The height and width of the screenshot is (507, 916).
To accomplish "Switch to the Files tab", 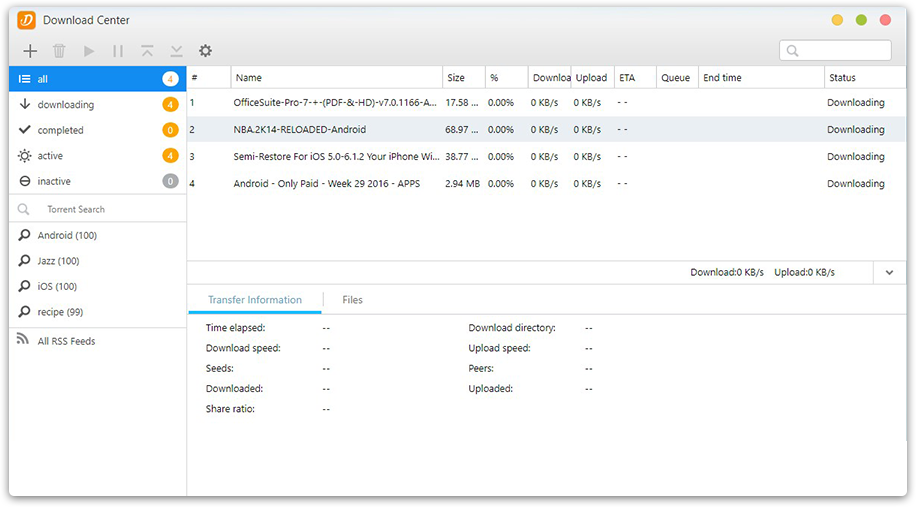I will tap(352, 300).
